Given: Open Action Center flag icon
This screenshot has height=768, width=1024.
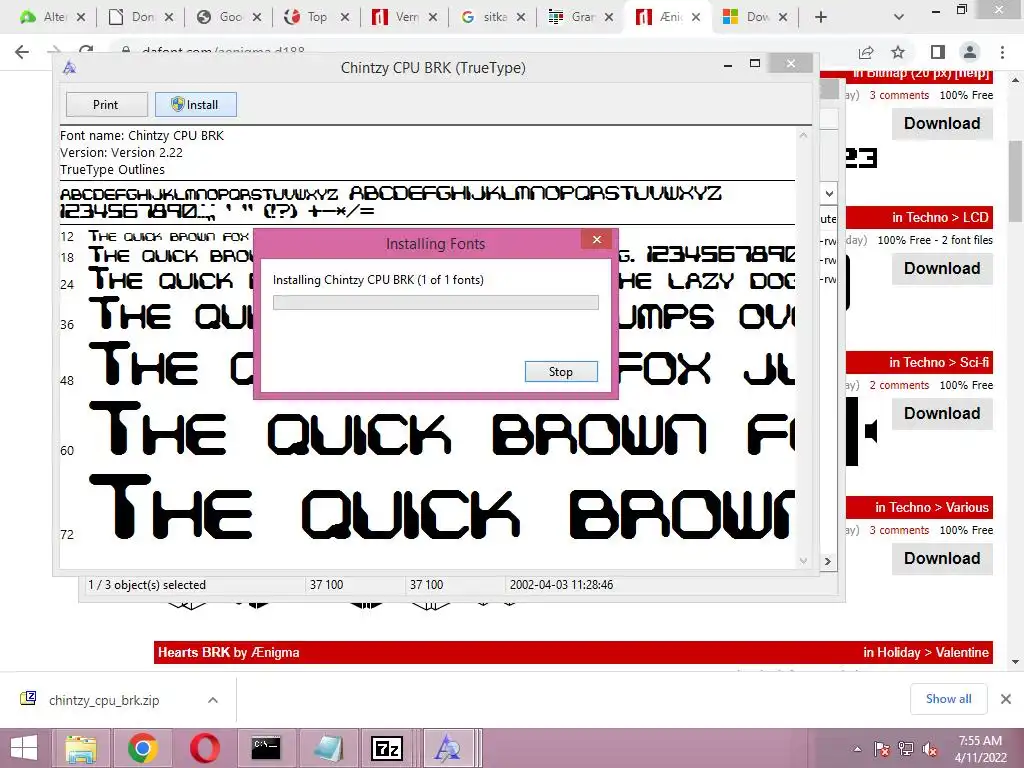Looking at the screenshot, I should [x=882, y=749].
